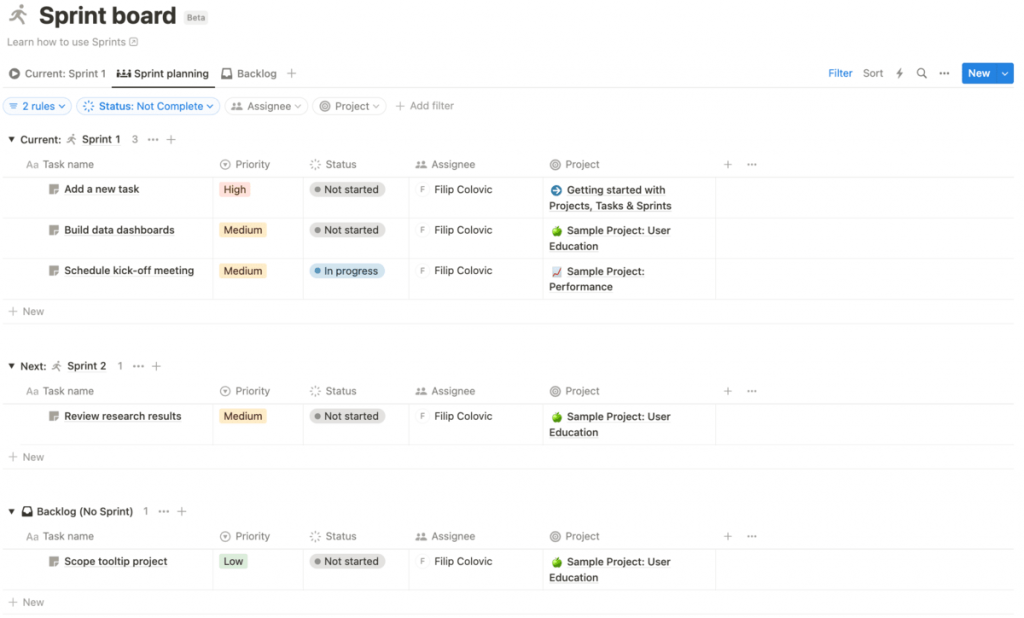Open the New button's dropdown arrow
Screen dimensions: 1024x618
pos(1005,73)
